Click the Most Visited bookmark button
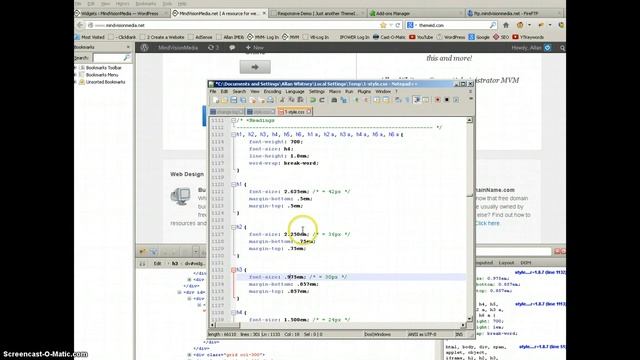The height and width of the screenshot is (360, 640). 89,37
